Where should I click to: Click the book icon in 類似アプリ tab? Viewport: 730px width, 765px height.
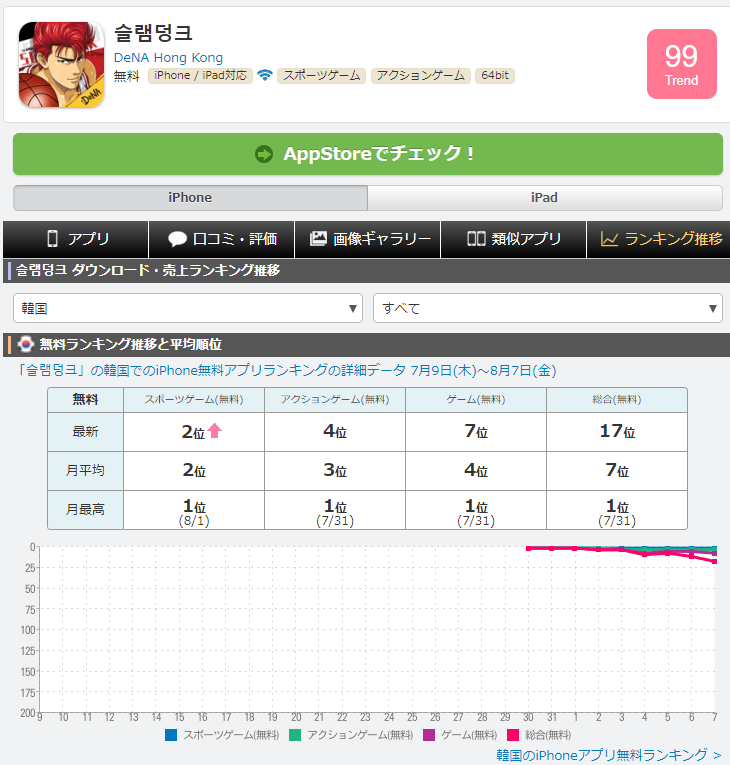point(476,239)
